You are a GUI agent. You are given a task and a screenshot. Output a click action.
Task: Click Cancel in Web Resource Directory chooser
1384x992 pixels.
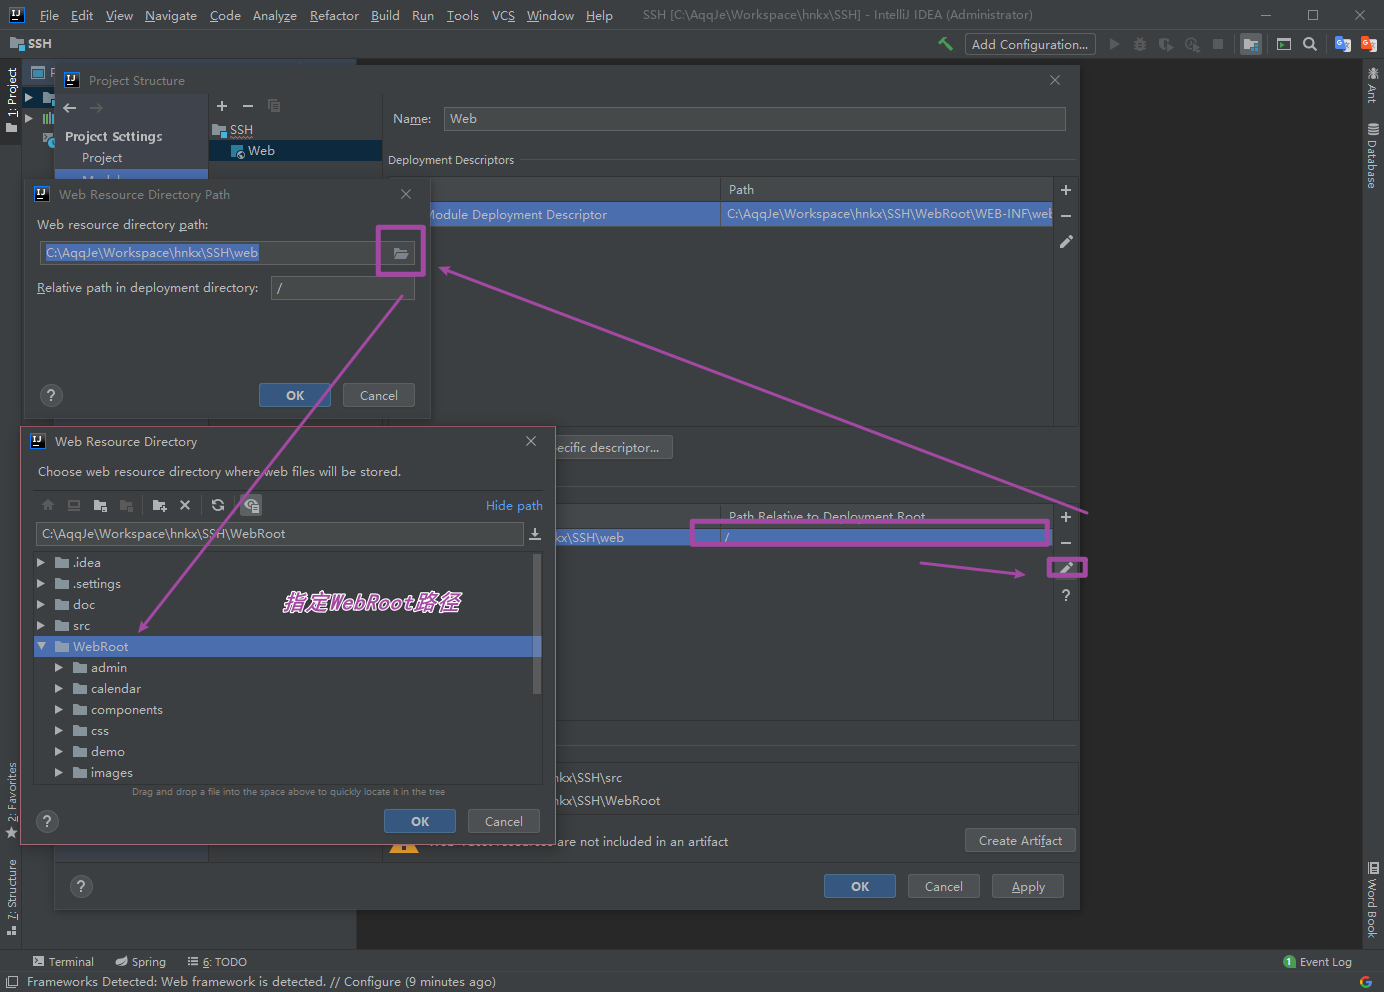coord(504,821)
